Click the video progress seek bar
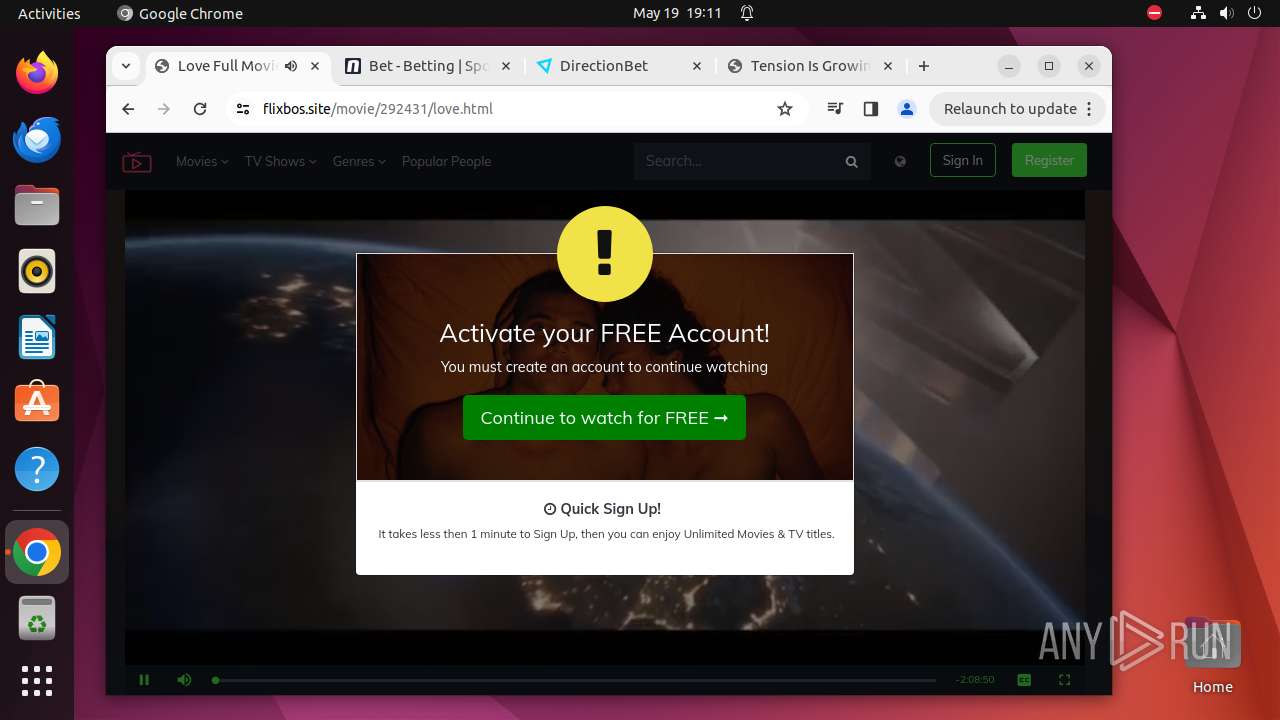Image resolution: width=1280 pixels, height=720 pixels. (575, 680)
